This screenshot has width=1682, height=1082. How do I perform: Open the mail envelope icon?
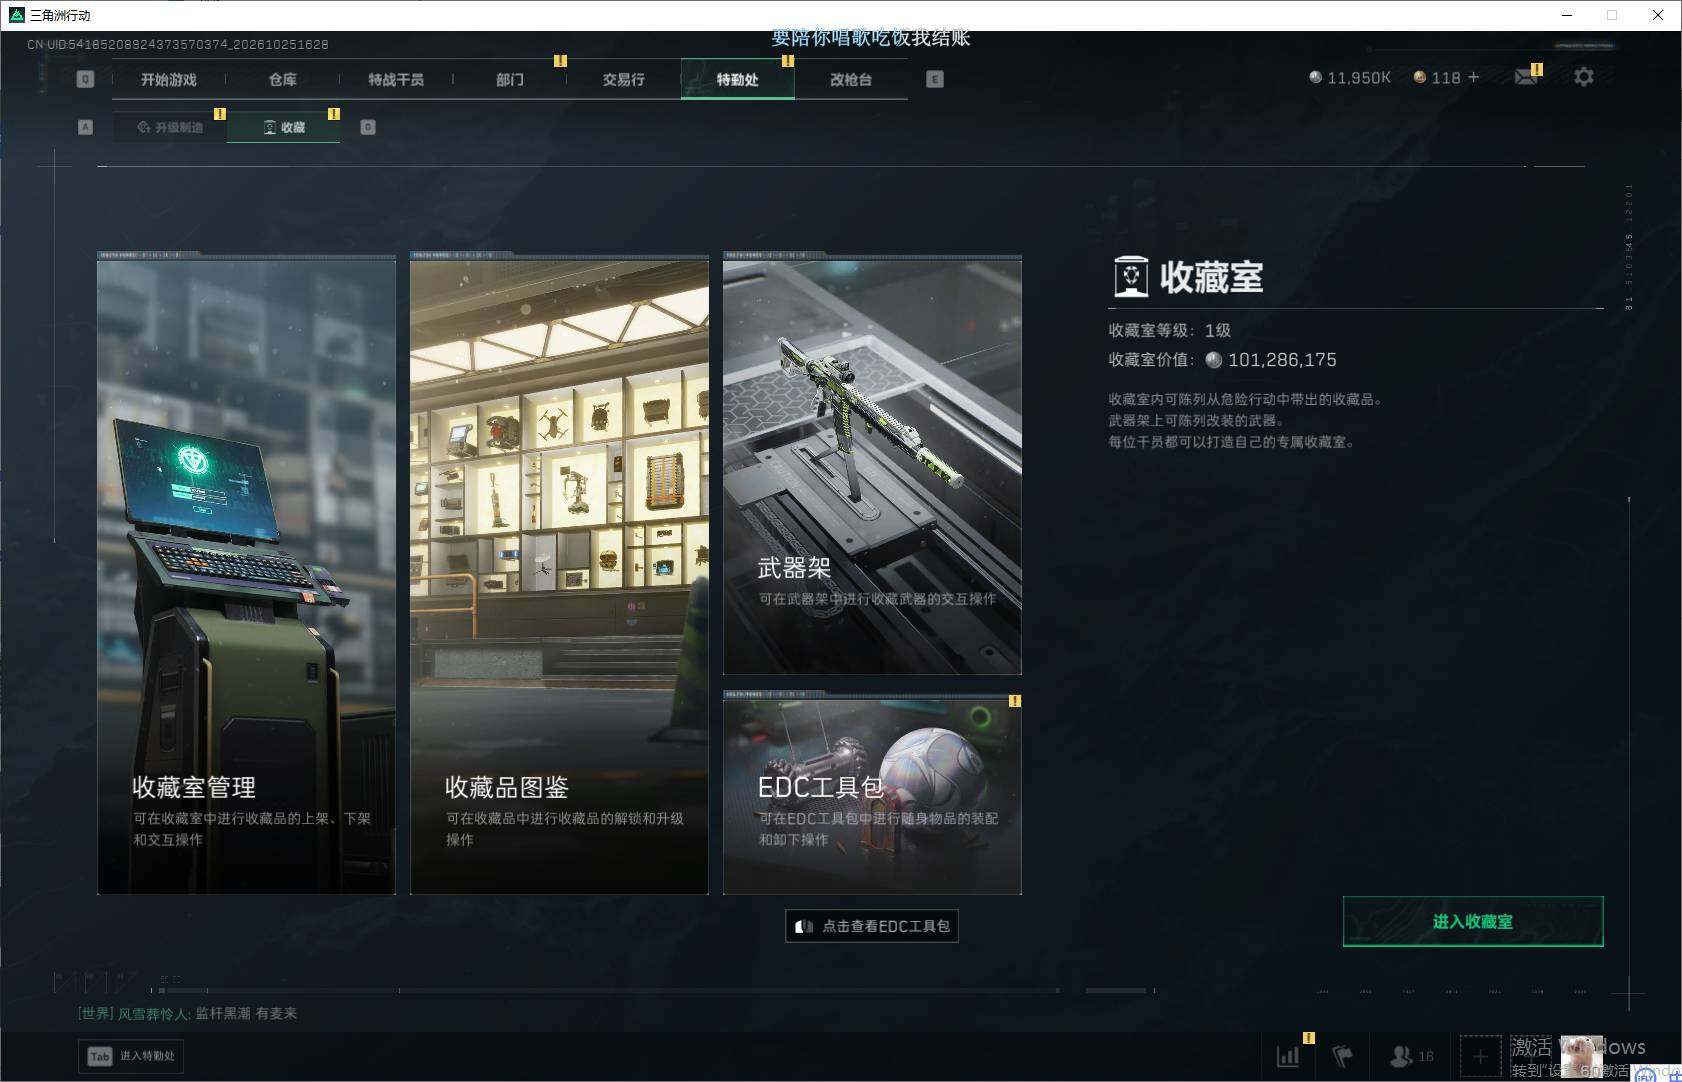[x=1526, y=77]
